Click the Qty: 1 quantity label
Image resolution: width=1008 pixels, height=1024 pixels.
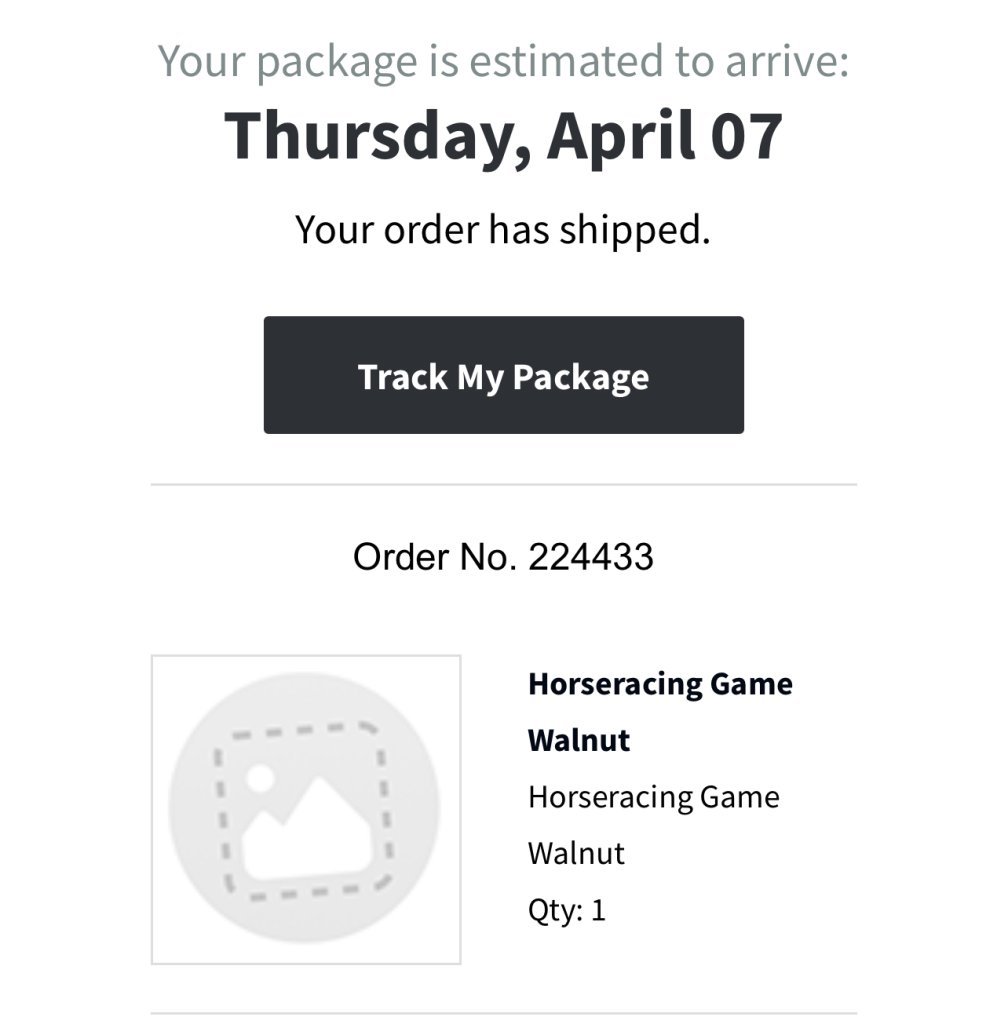[x=566, y=910]
